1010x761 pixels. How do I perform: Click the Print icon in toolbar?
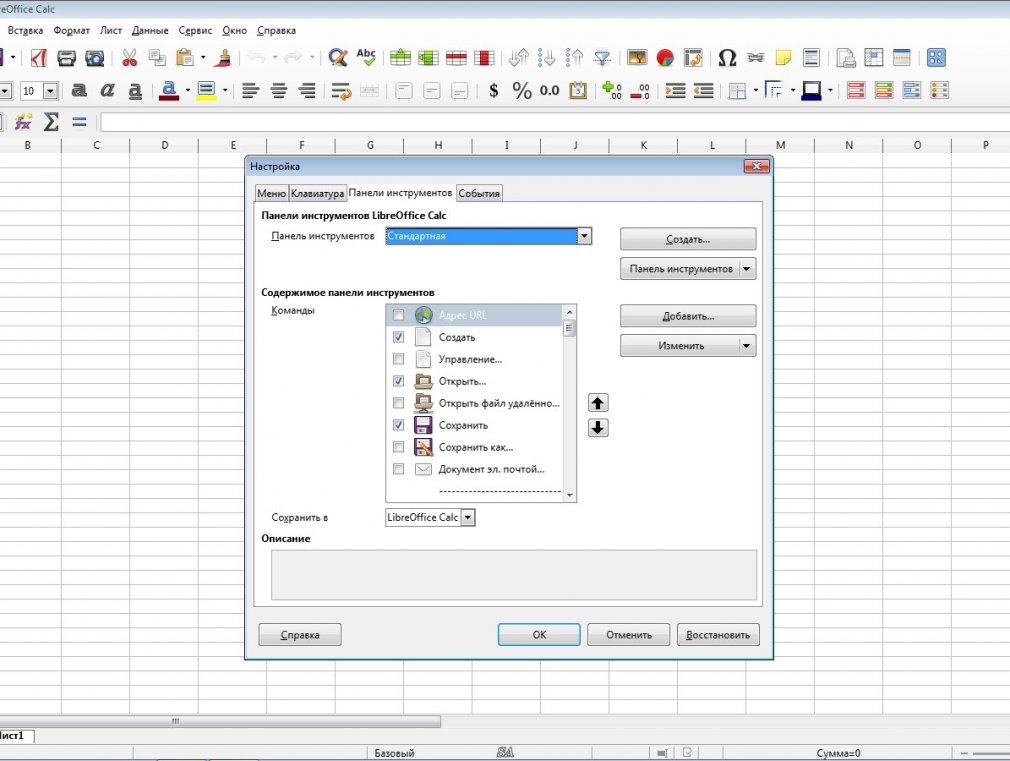click(x=66, y=58)
